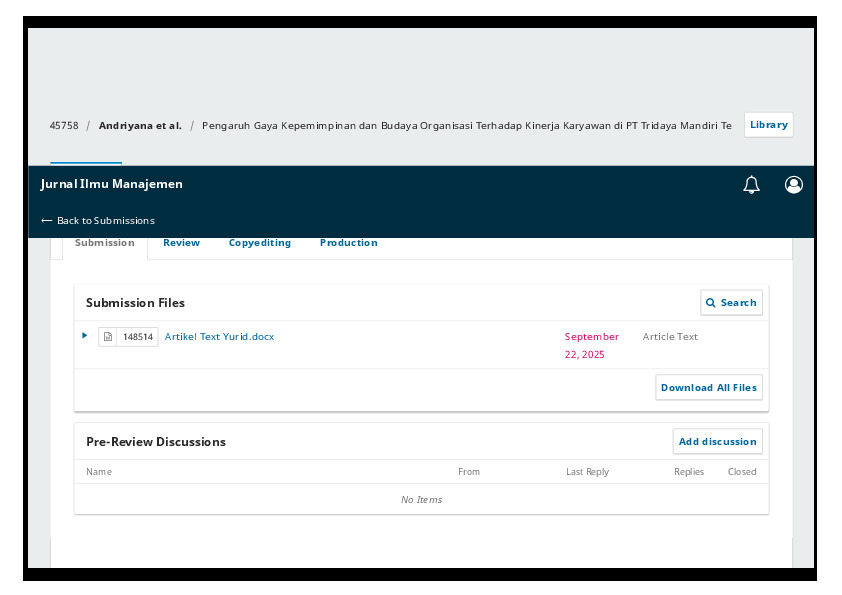Click the magnifier icon in Search button
This screenshot has height=595, width=842.
[x=710, y=303]
